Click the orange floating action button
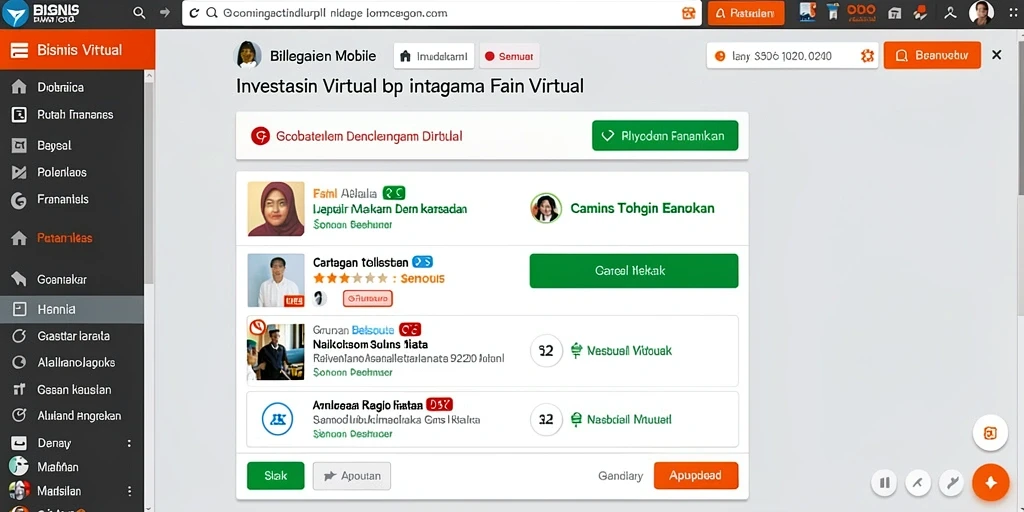 tap(991, 483)
